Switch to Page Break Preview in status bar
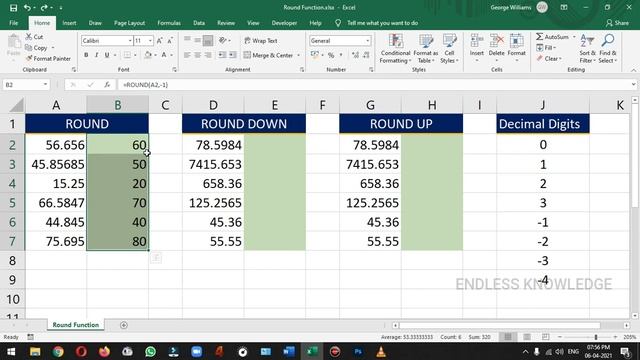The width and height of the screenshot is (640, 360). click(546, 337)
